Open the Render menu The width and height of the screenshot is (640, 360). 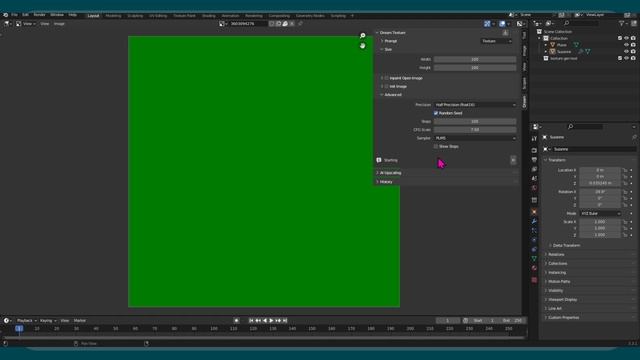(40, 15)
